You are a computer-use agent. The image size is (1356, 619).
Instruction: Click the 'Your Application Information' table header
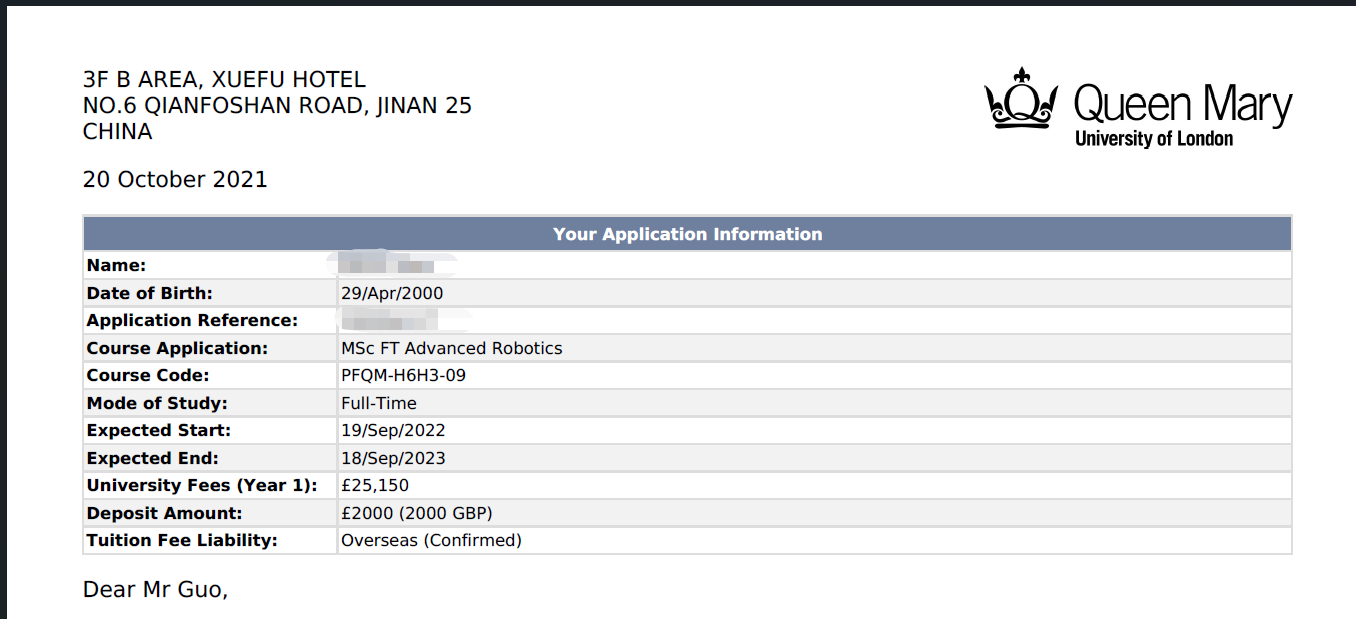click(x=687, y=234)
